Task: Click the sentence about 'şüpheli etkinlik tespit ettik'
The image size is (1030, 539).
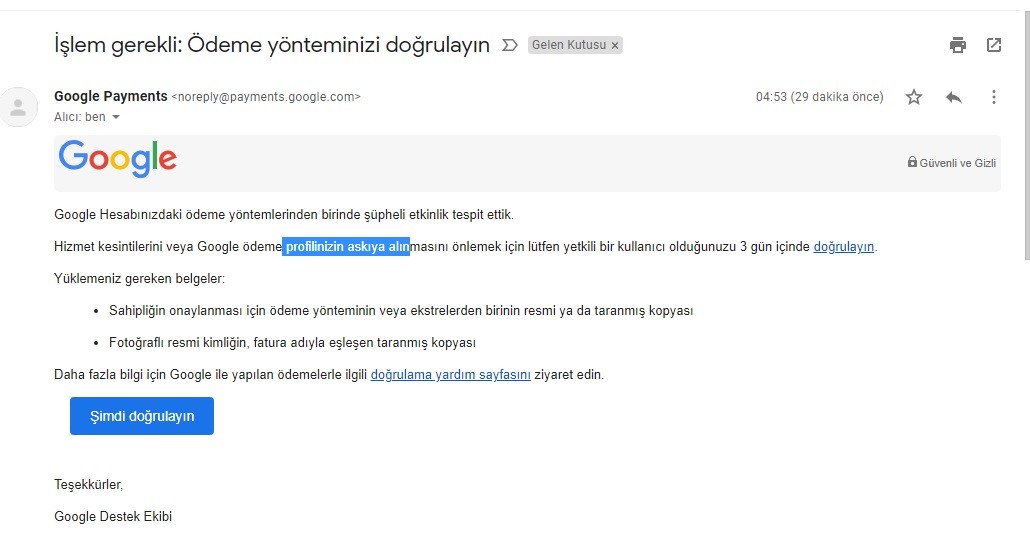Action: click(284, 215)
